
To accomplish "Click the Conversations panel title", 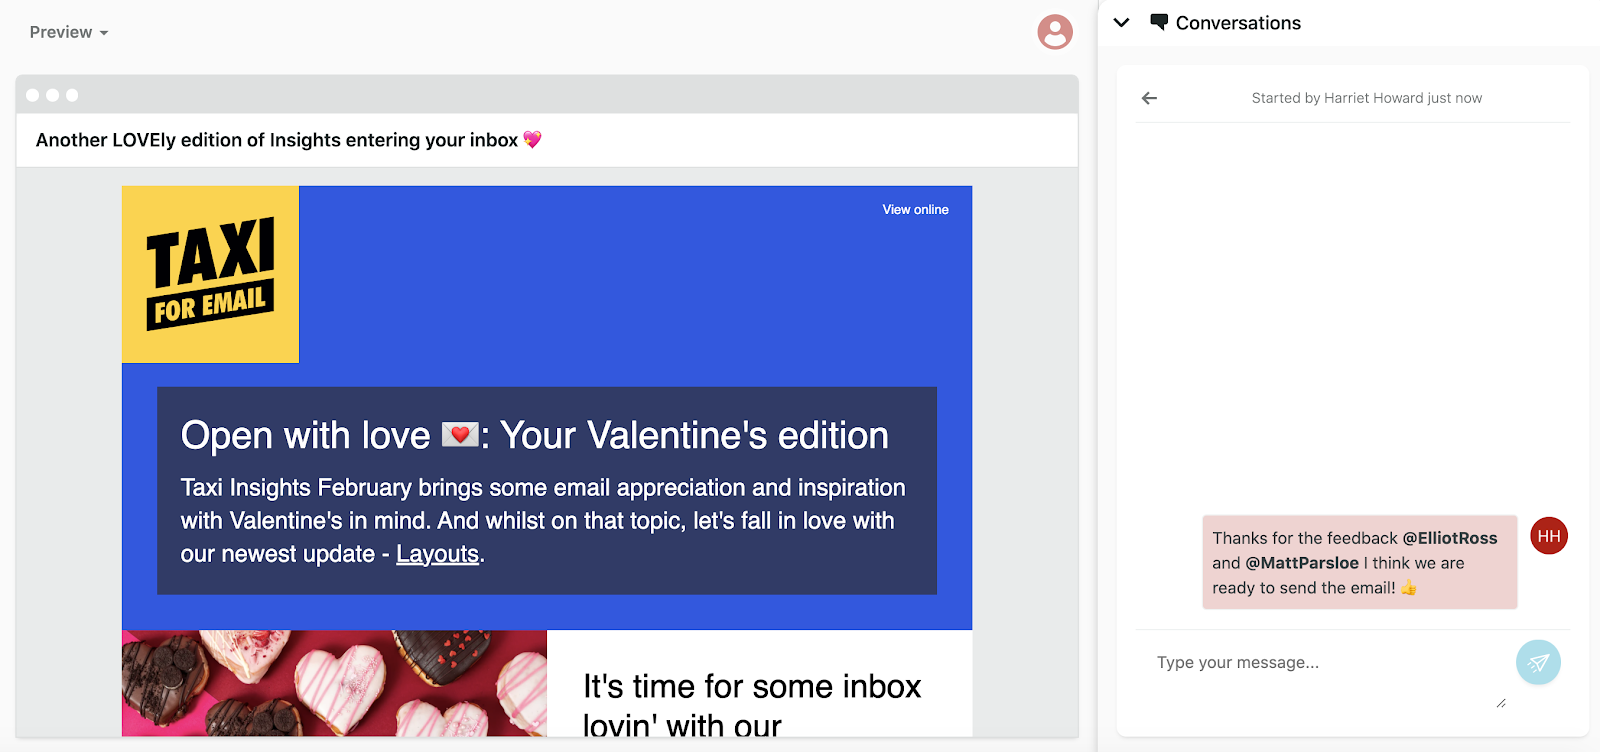I will point(1238,23).
